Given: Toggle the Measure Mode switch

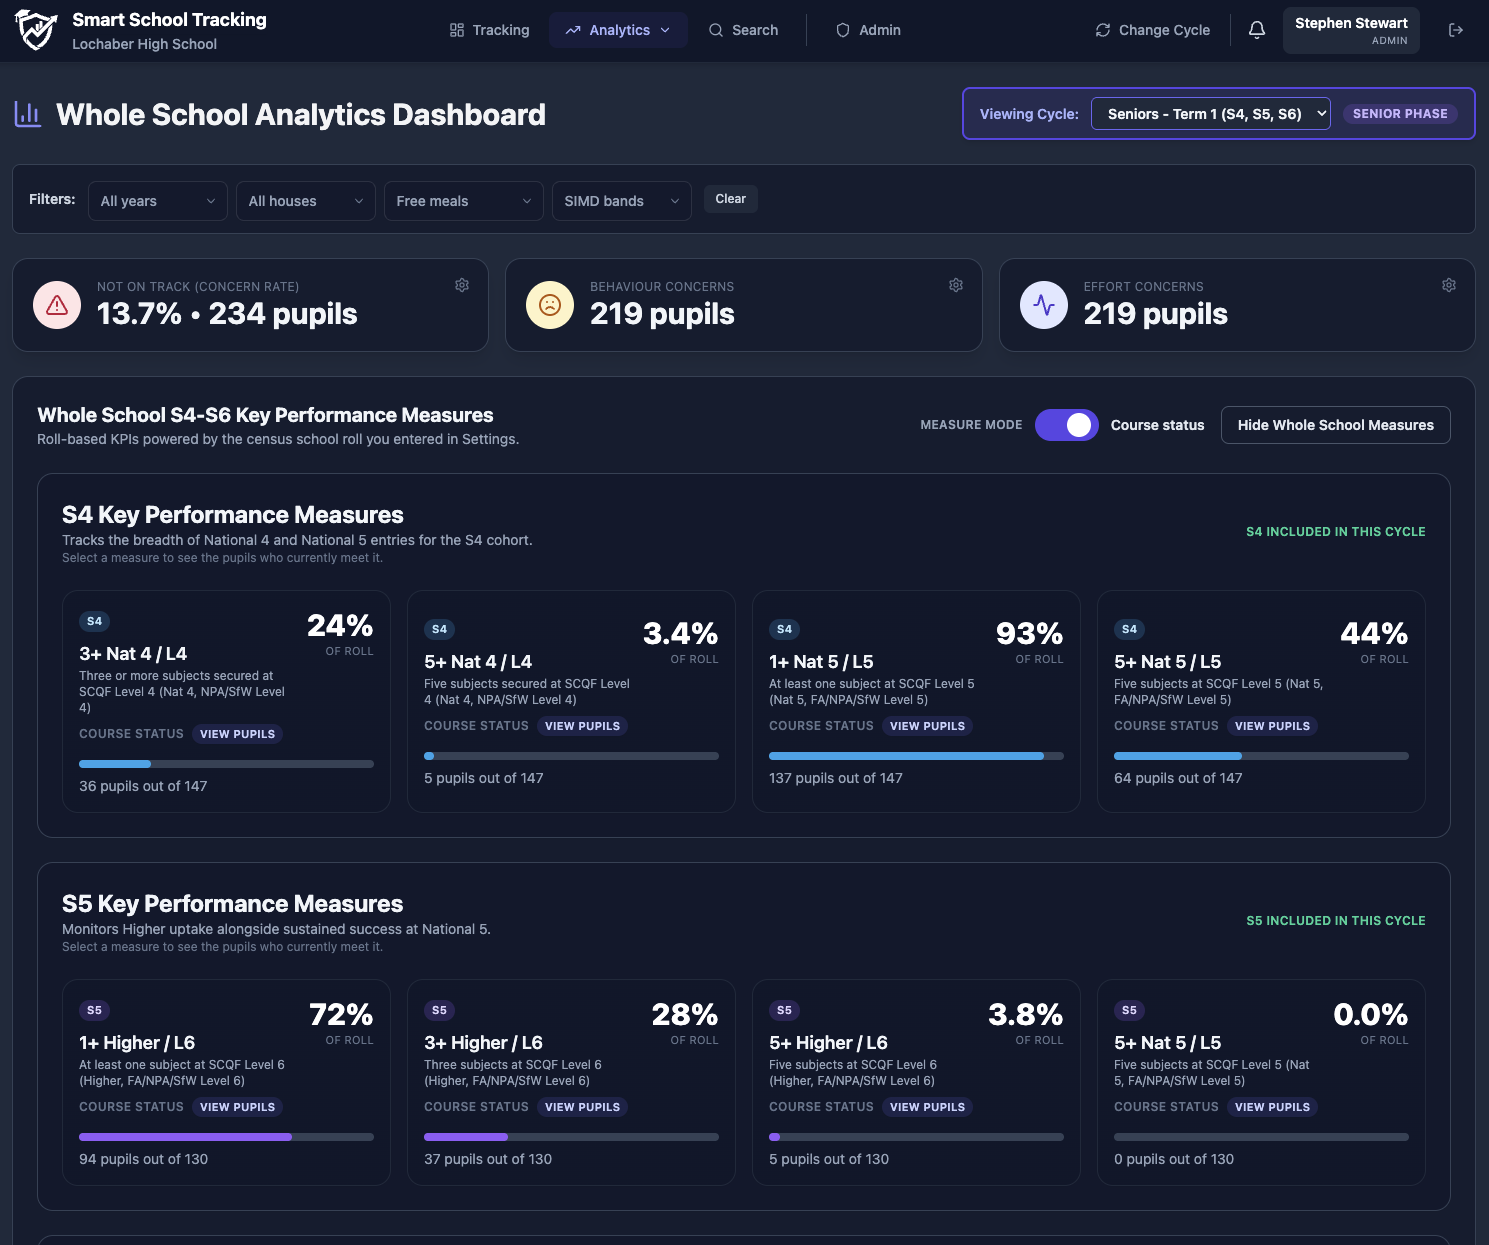Looking at the screenshot, I should pos(1066,425).
